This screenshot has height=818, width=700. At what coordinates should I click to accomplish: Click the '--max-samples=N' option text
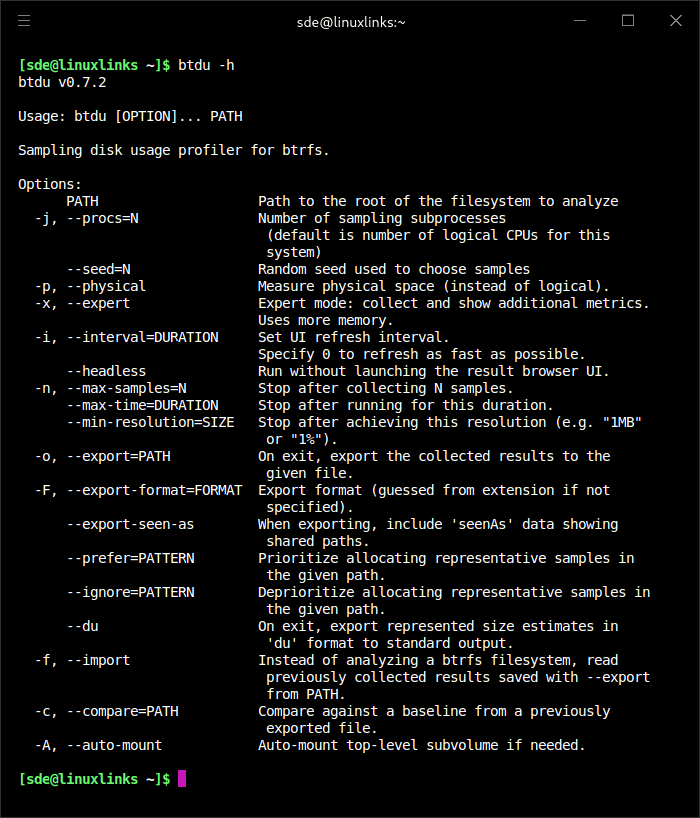[x=126, y=388]
